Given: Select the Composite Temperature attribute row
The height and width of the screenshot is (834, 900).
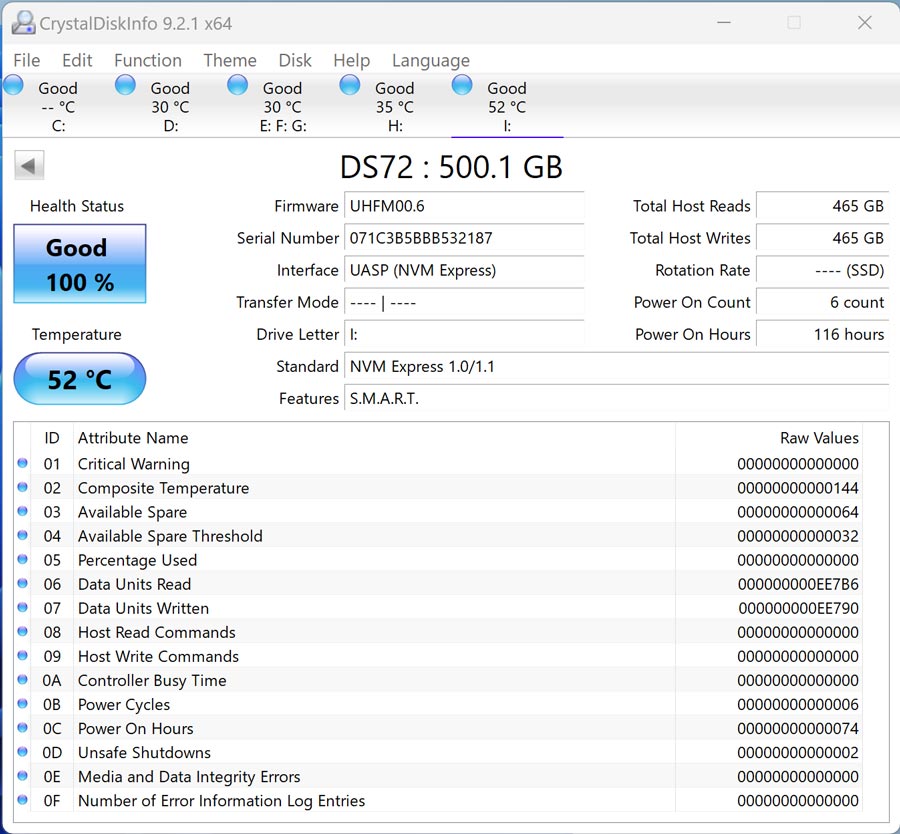Looking at the screenshot, I should (163, 488).
